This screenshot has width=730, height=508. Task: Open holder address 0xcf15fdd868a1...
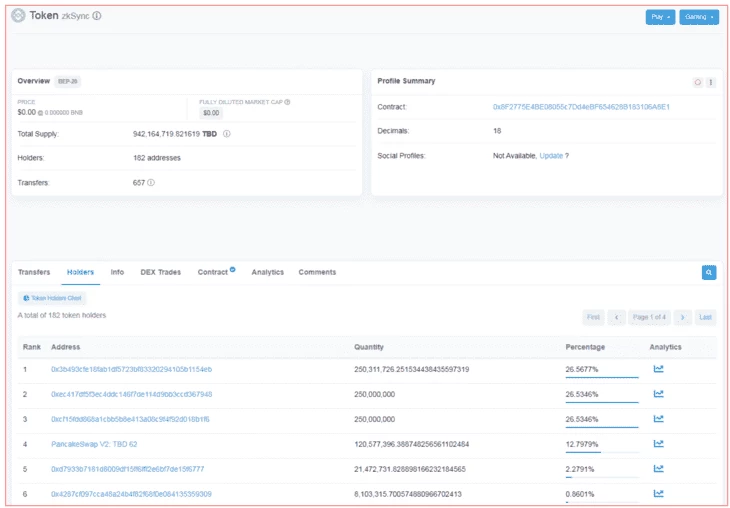coord(130,419)
